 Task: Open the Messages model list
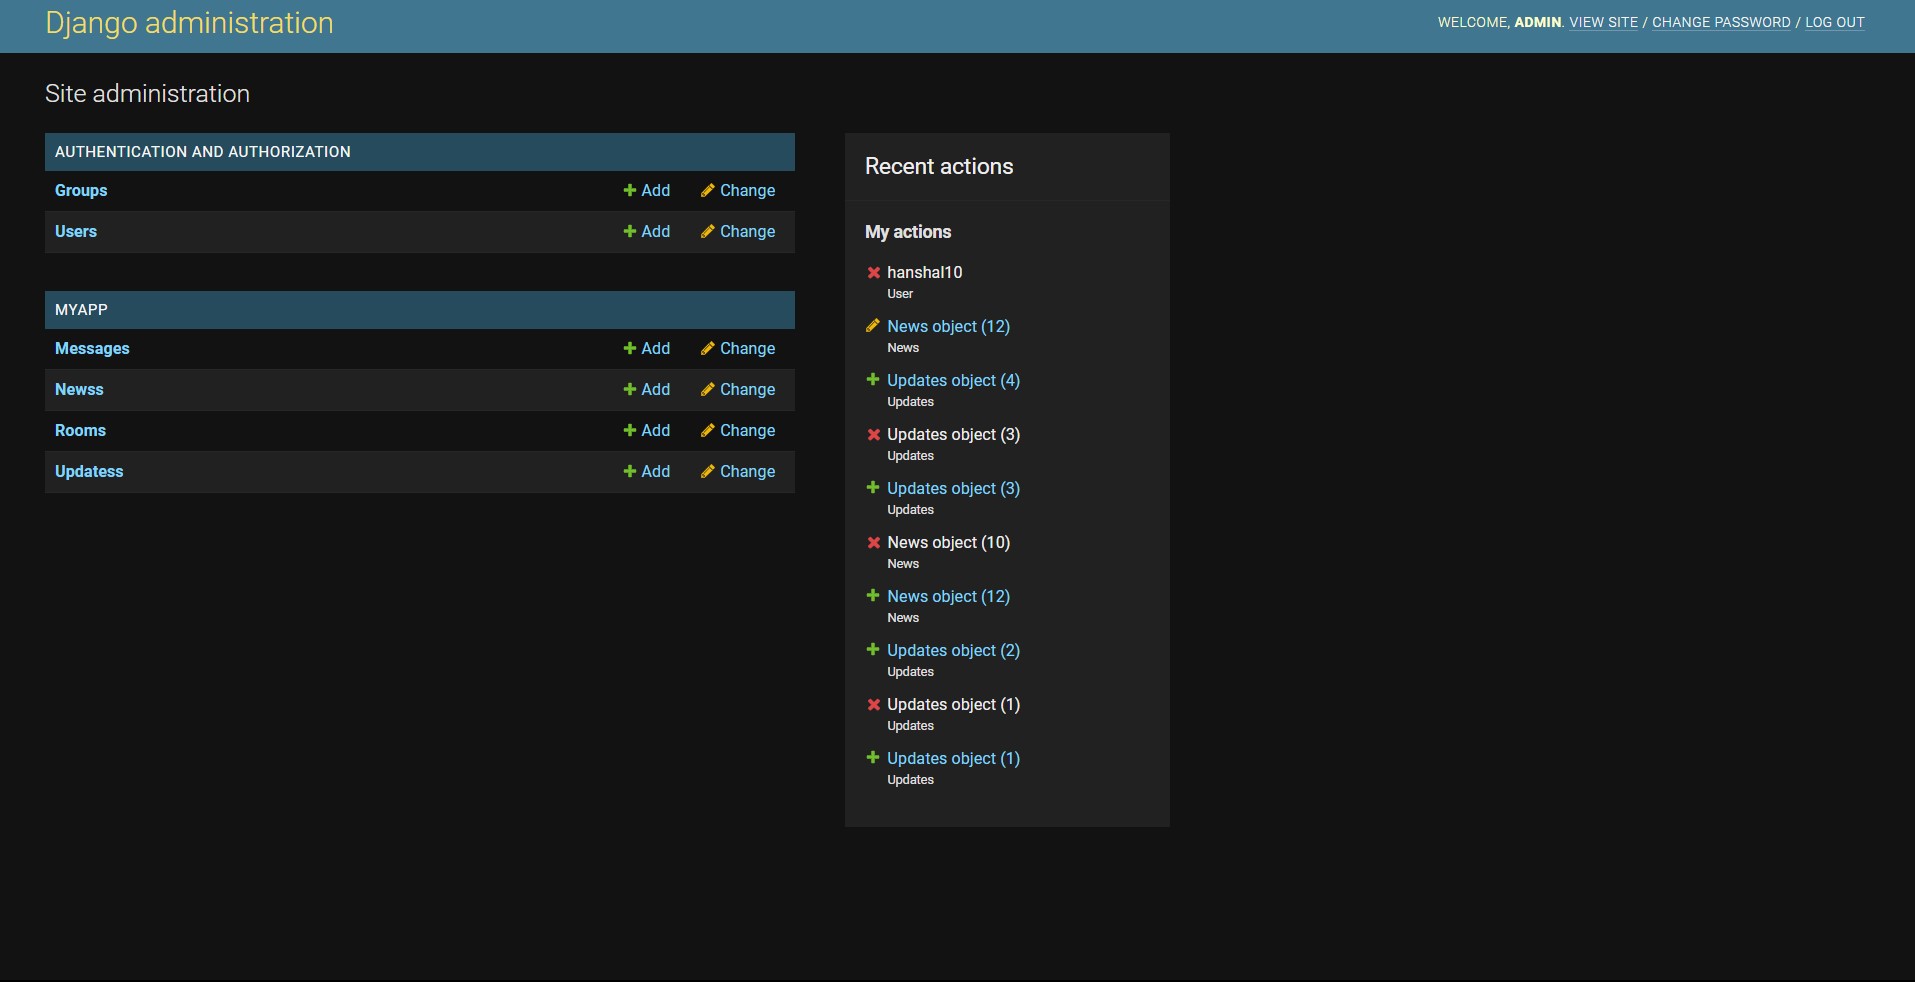click(x=92, y=348)
